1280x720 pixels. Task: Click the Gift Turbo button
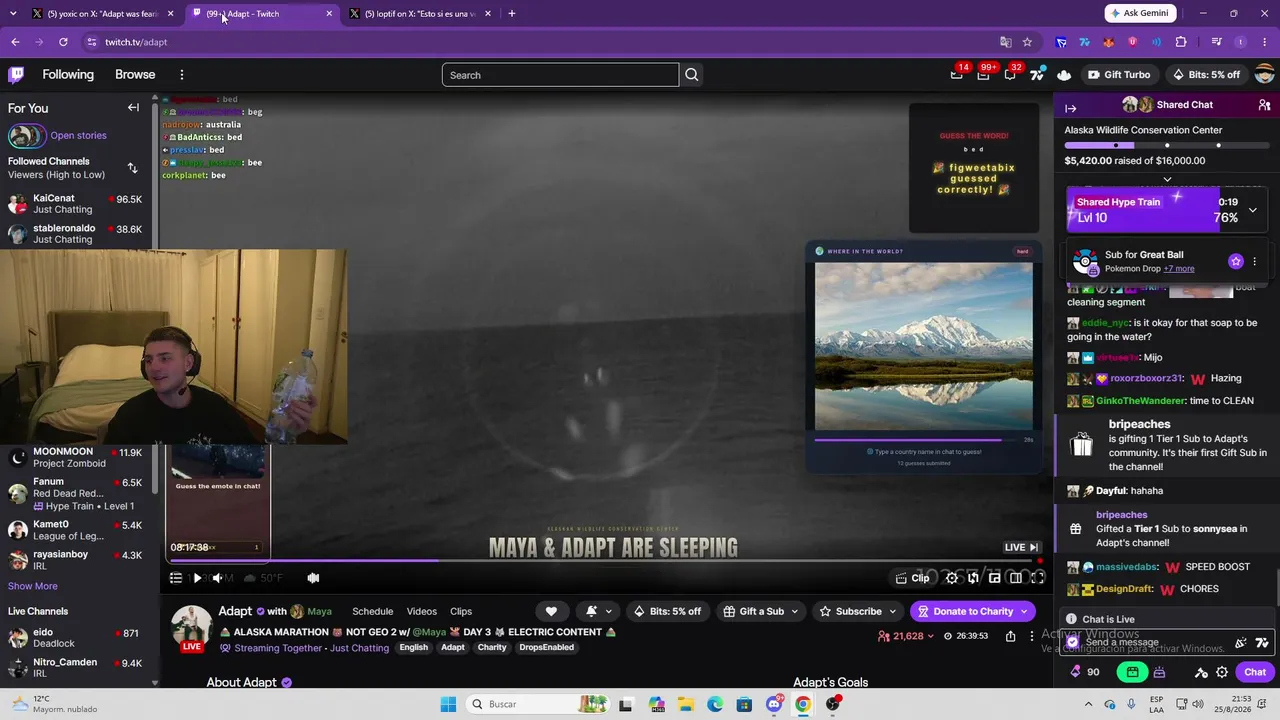1118,75
